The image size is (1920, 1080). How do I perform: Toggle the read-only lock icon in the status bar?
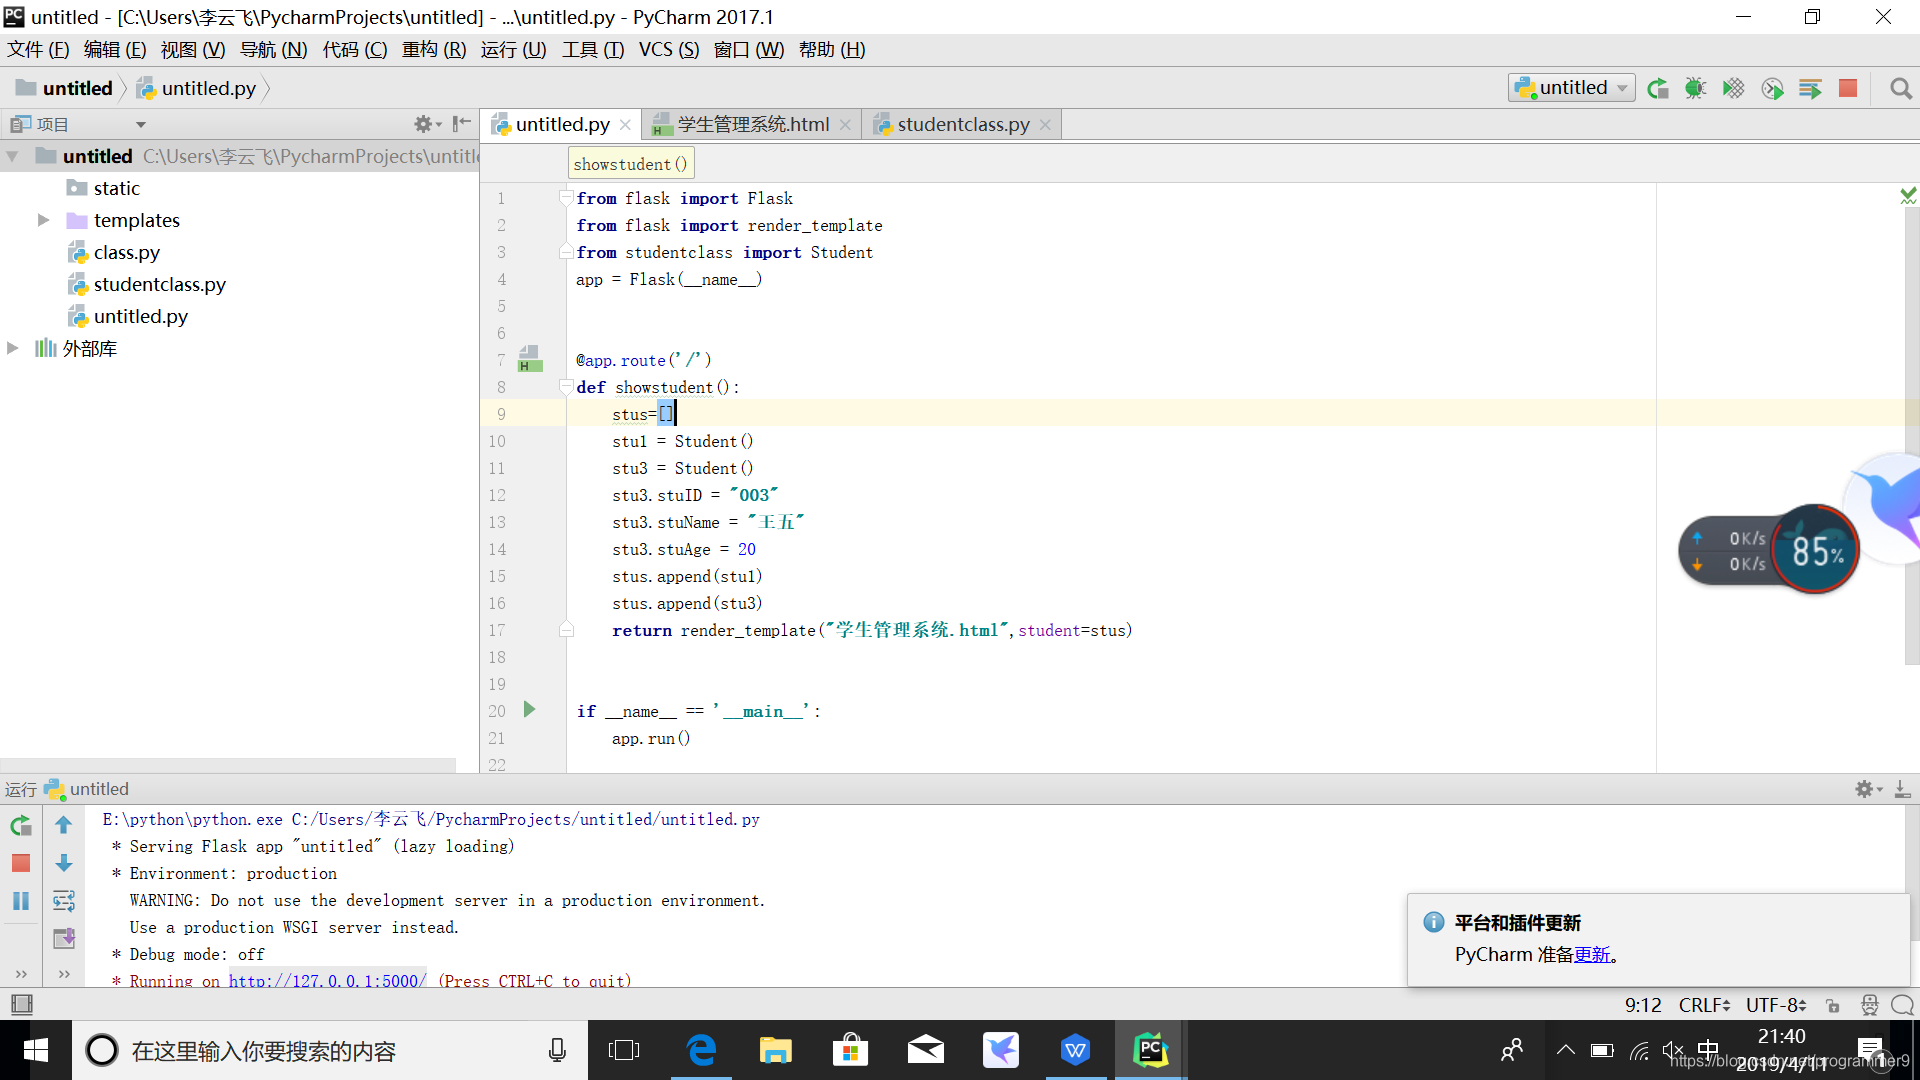[1832, 1005]
